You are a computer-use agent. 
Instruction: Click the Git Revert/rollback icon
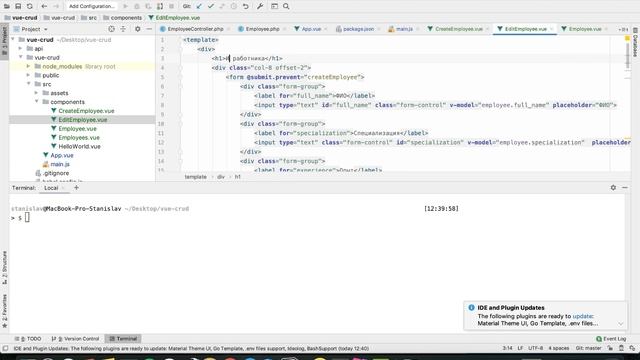245,6
